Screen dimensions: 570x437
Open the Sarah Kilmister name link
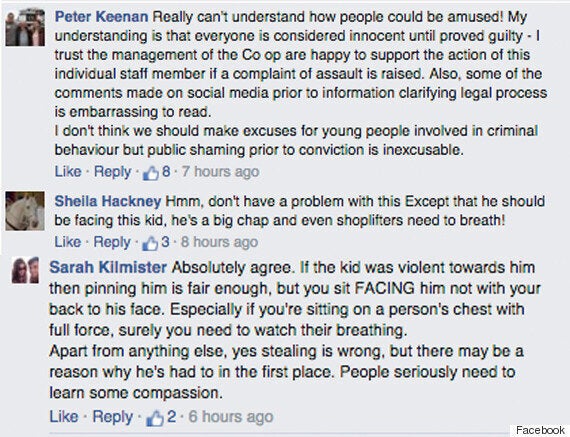point(108,268)
